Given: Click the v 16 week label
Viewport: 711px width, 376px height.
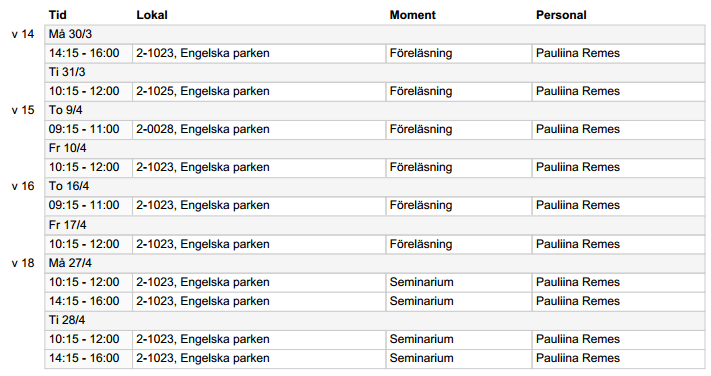Looking at the screenshot, I should click(x=23, y=186).
